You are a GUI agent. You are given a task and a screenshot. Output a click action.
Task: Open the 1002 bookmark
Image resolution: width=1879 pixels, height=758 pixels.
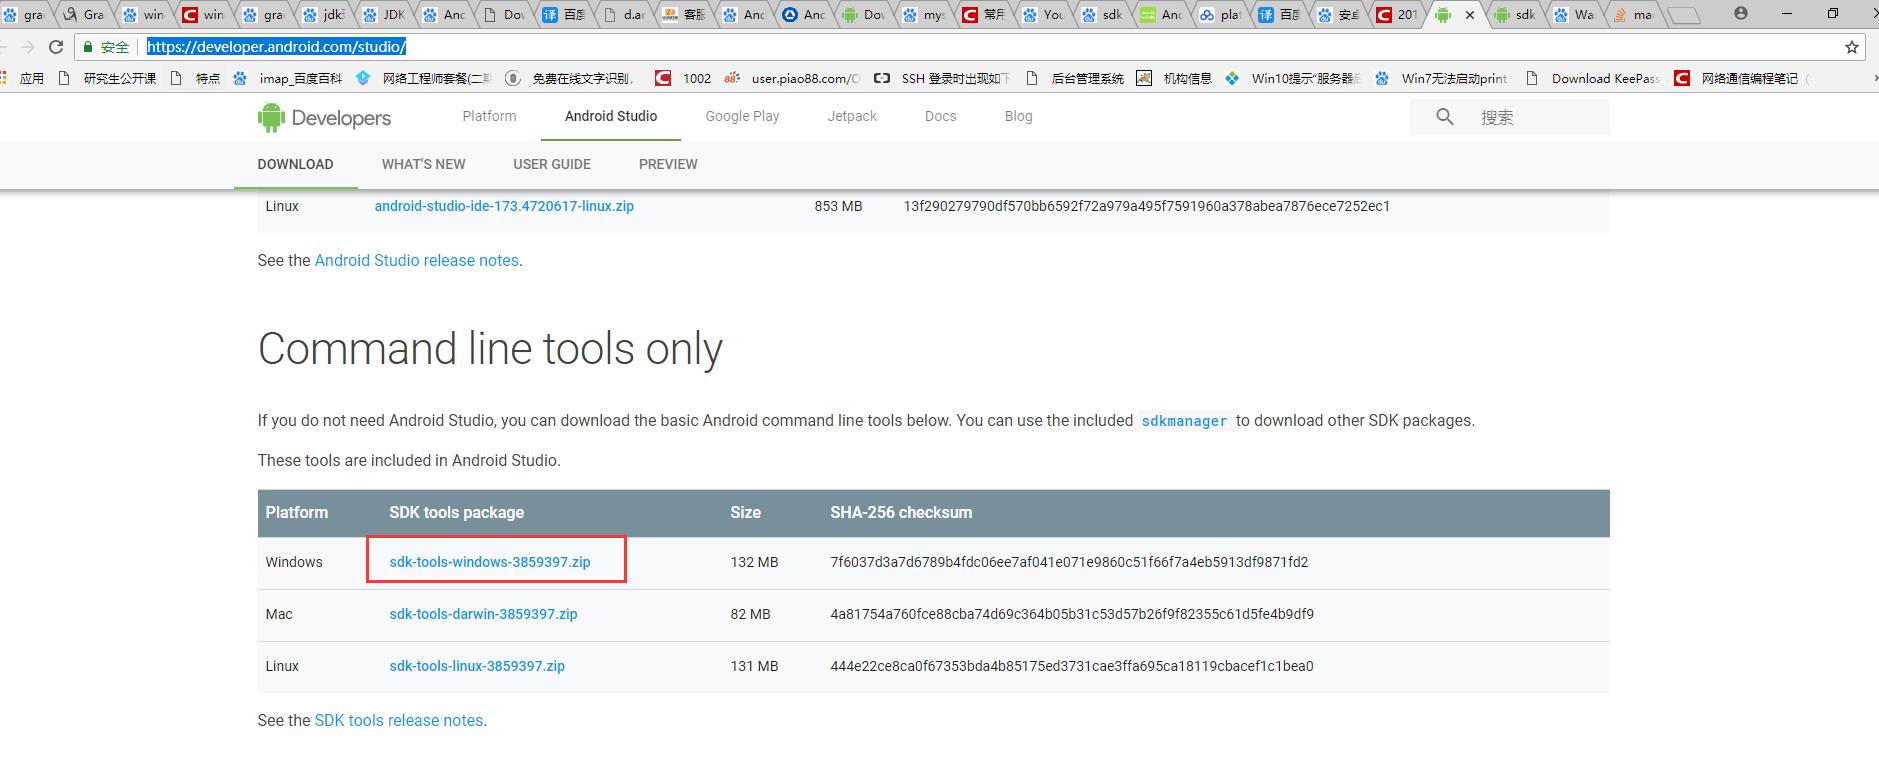tap(683, 78)
